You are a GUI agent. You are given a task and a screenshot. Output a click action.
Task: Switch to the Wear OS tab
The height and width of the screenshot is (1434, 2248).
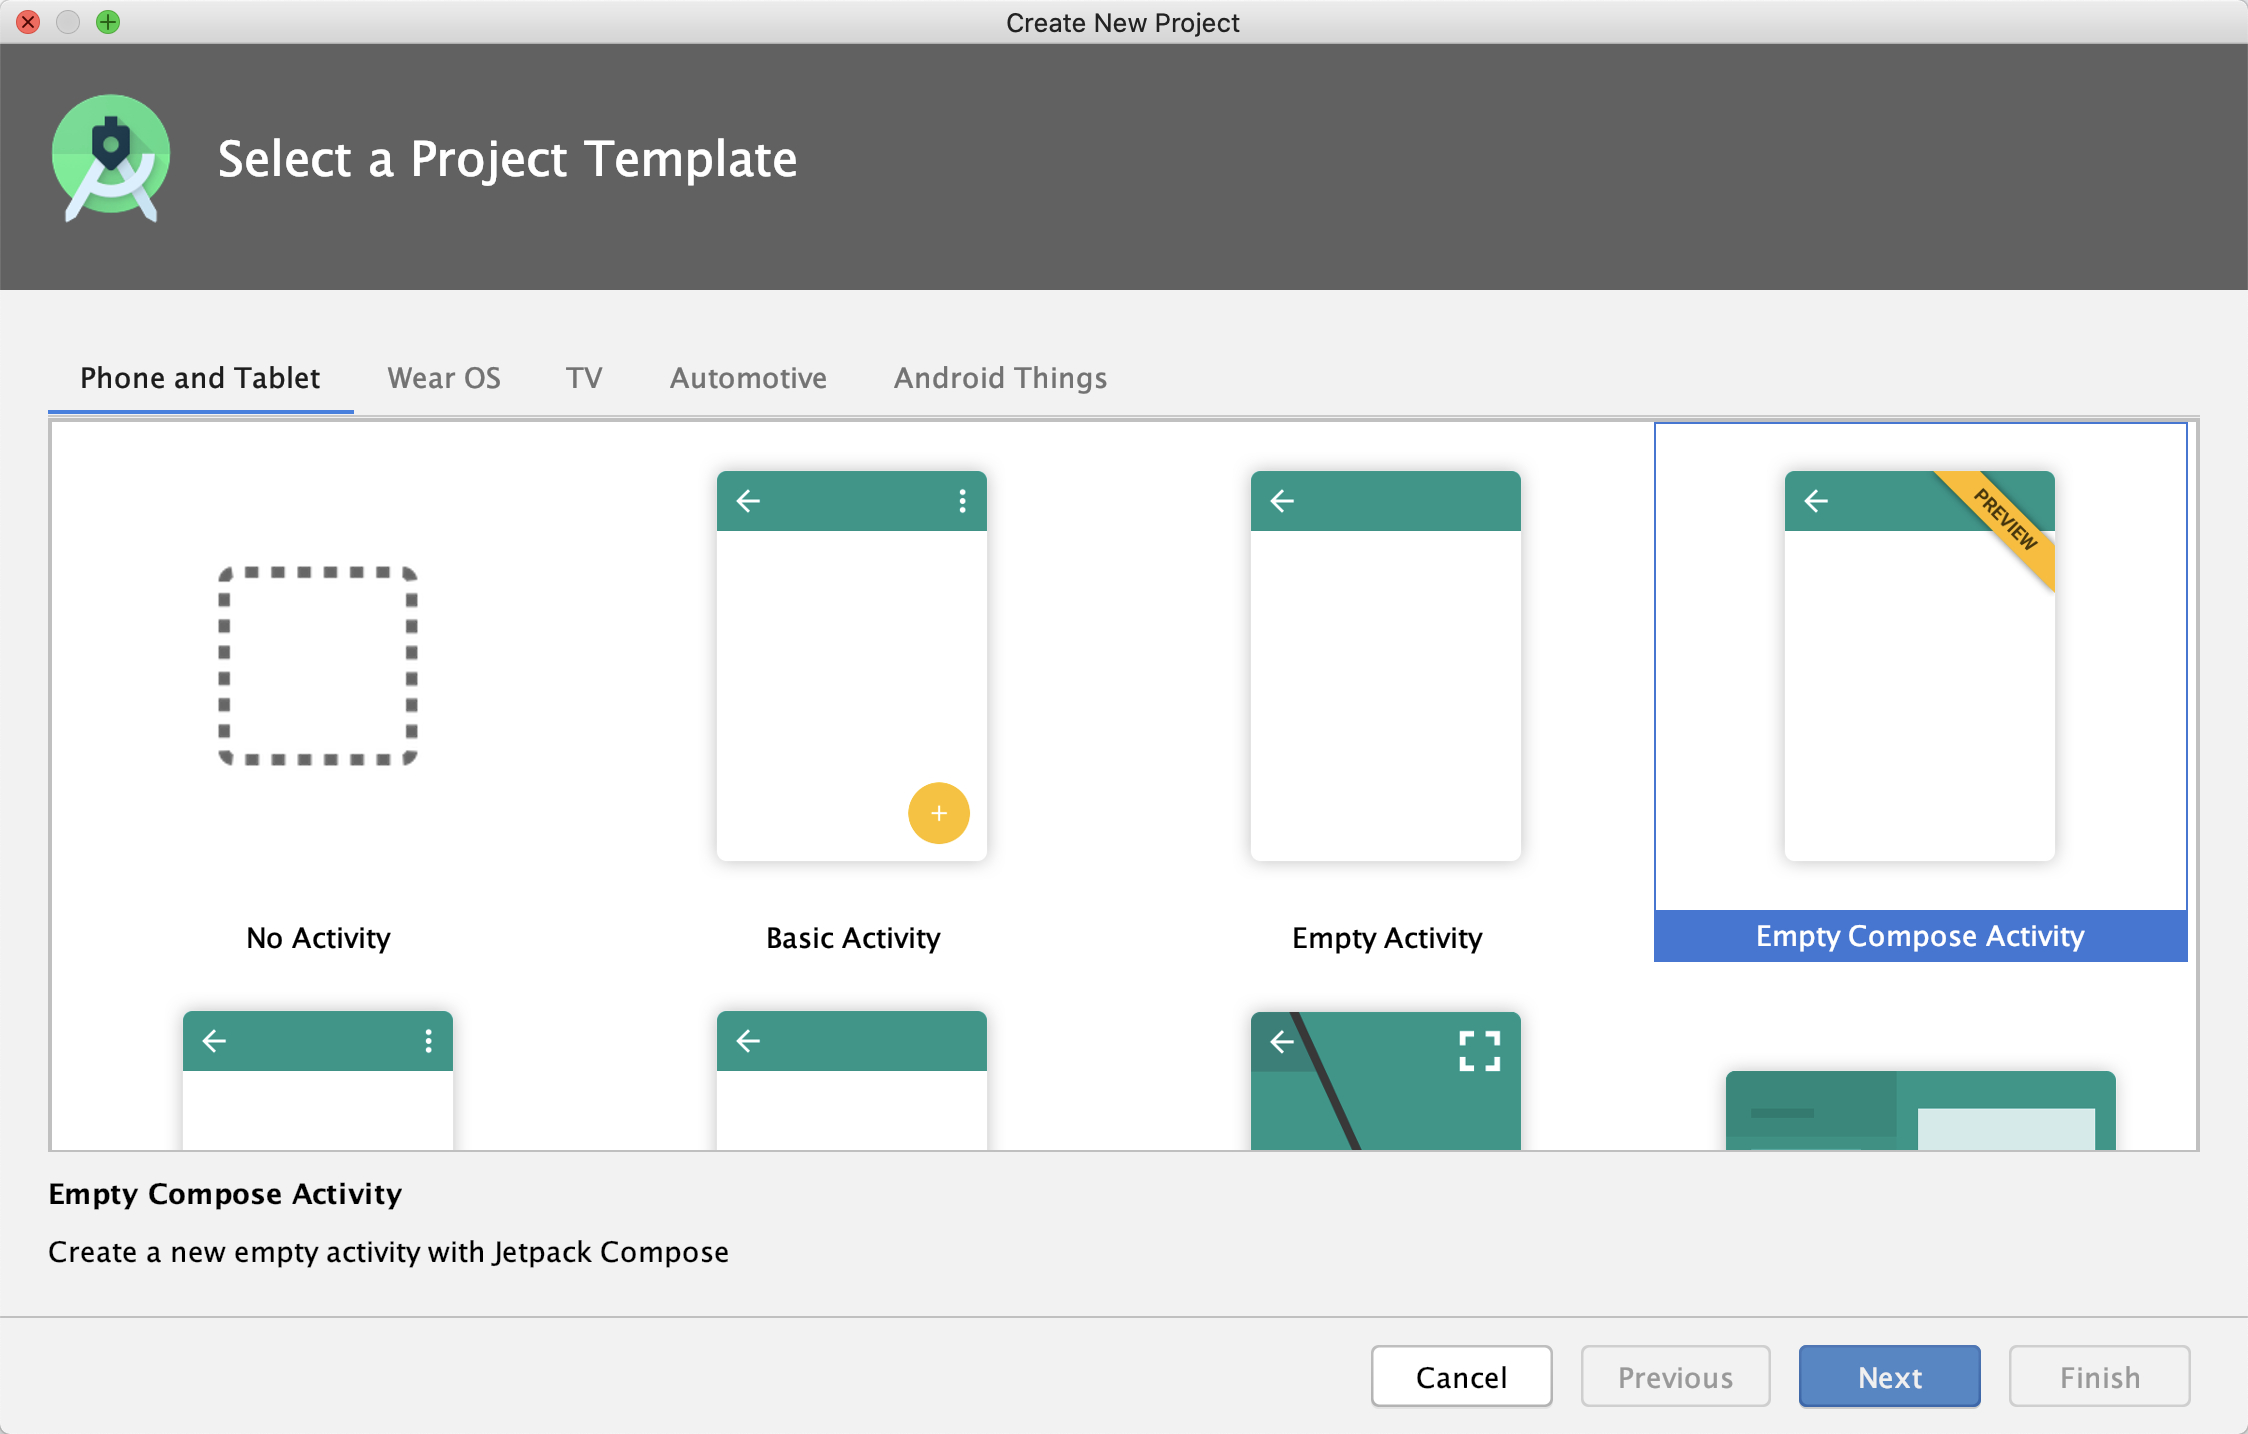[x=444, y=378]
